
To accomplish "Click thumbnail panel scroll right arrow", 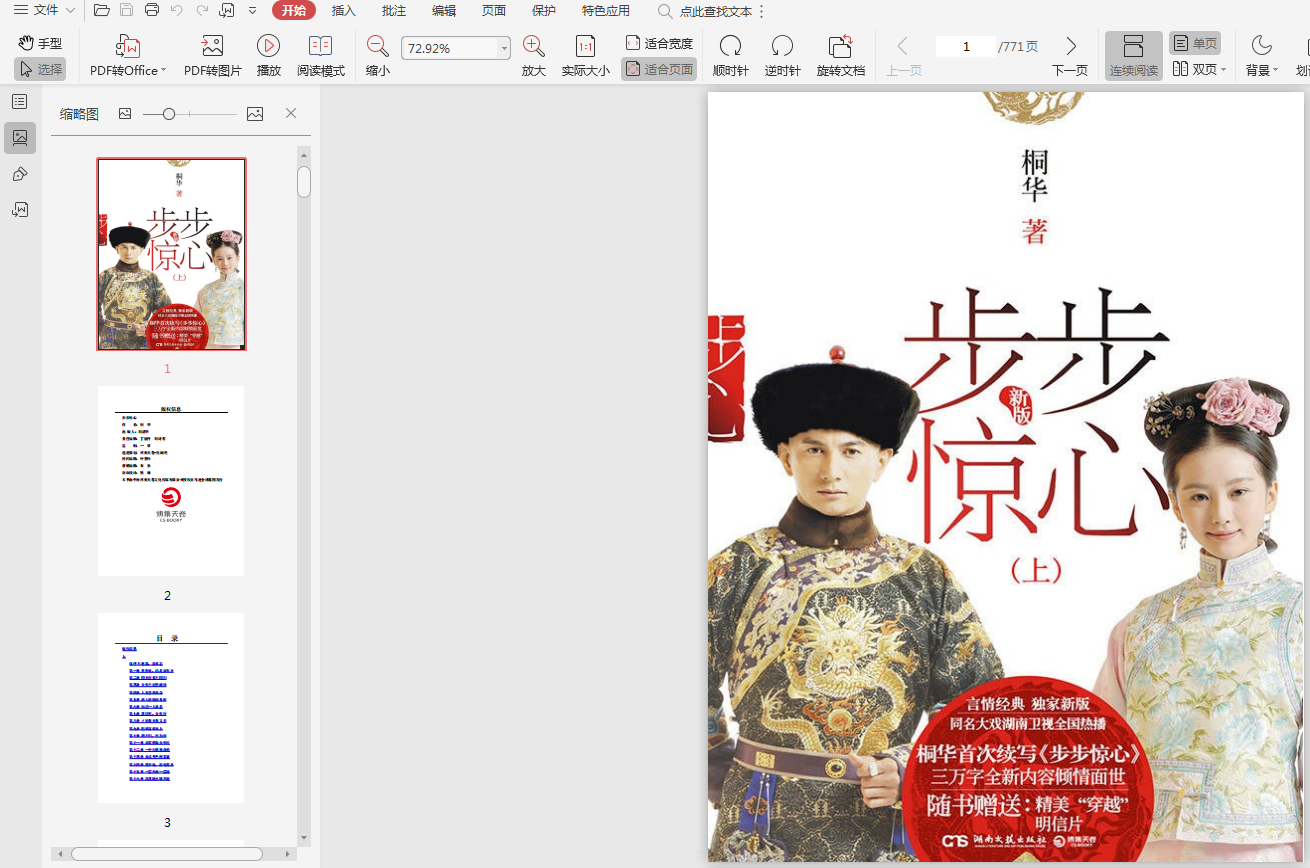I will coord(289,854).
